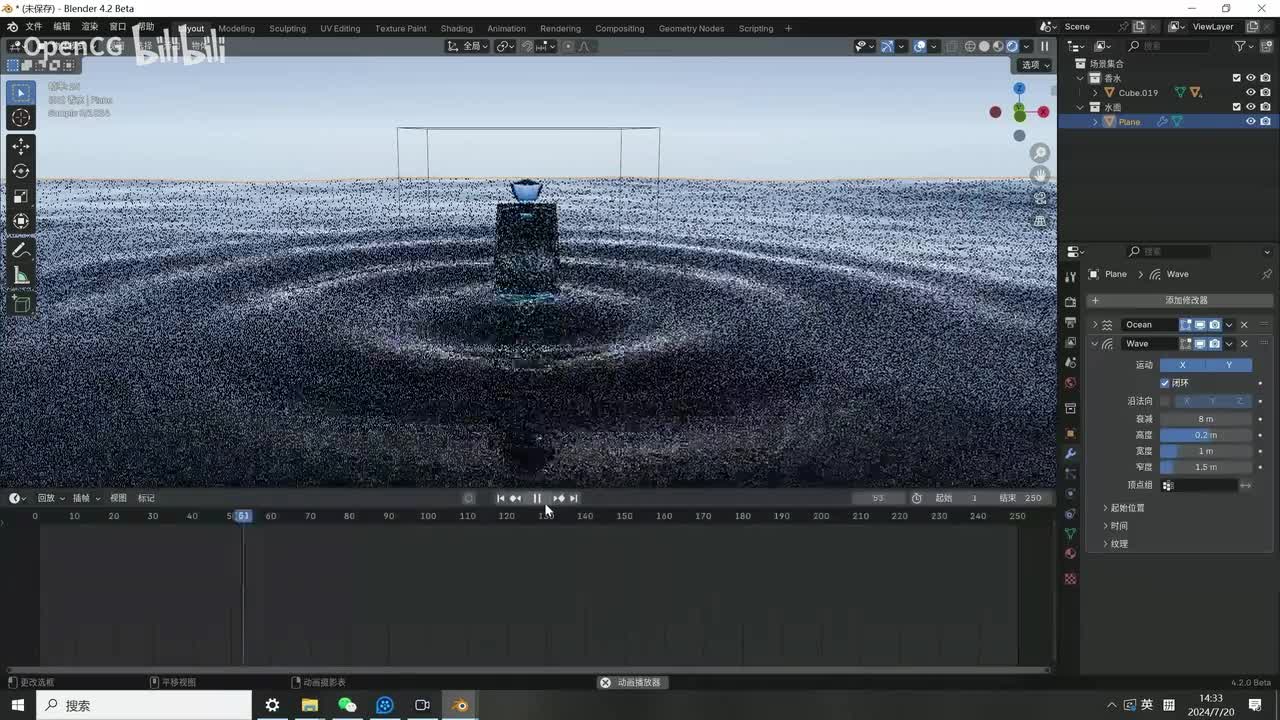Switch to the Modeling workspace tab
Viewport: 1280px width, 720px height.
236,28
